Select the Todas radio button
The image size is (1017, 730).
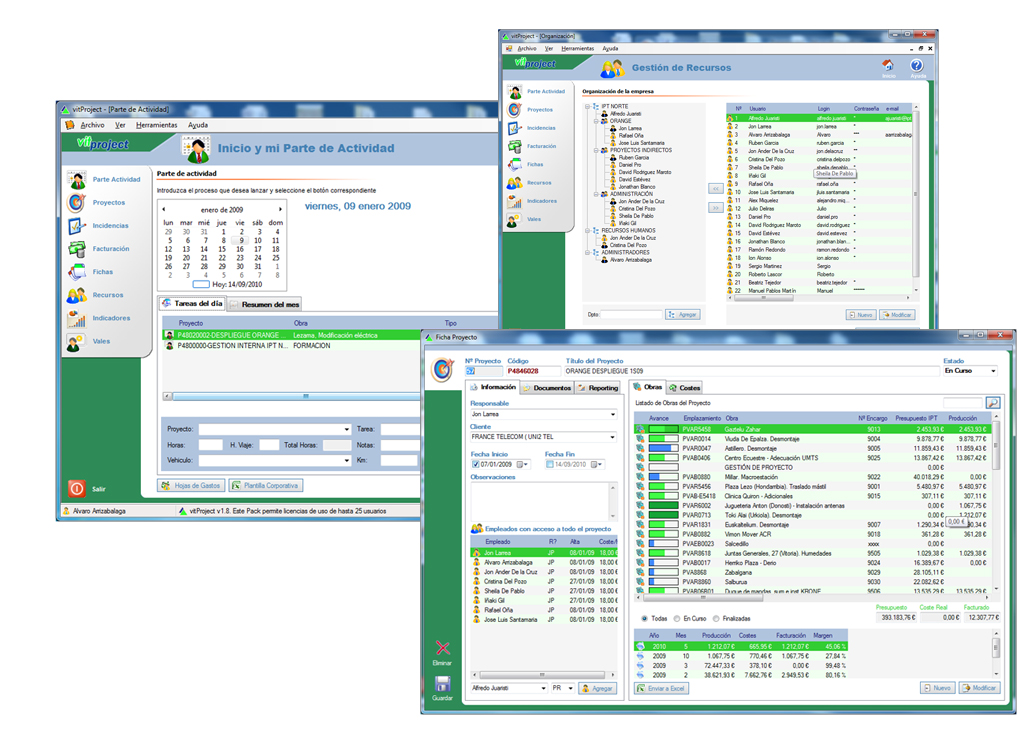pos(644,618)
